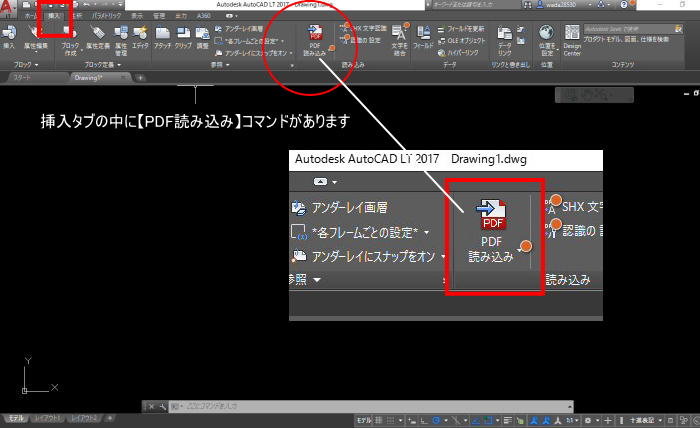700x428 pixels.
Task: Switch to the 挿入 ribbon tab
Action: (54, 16)
